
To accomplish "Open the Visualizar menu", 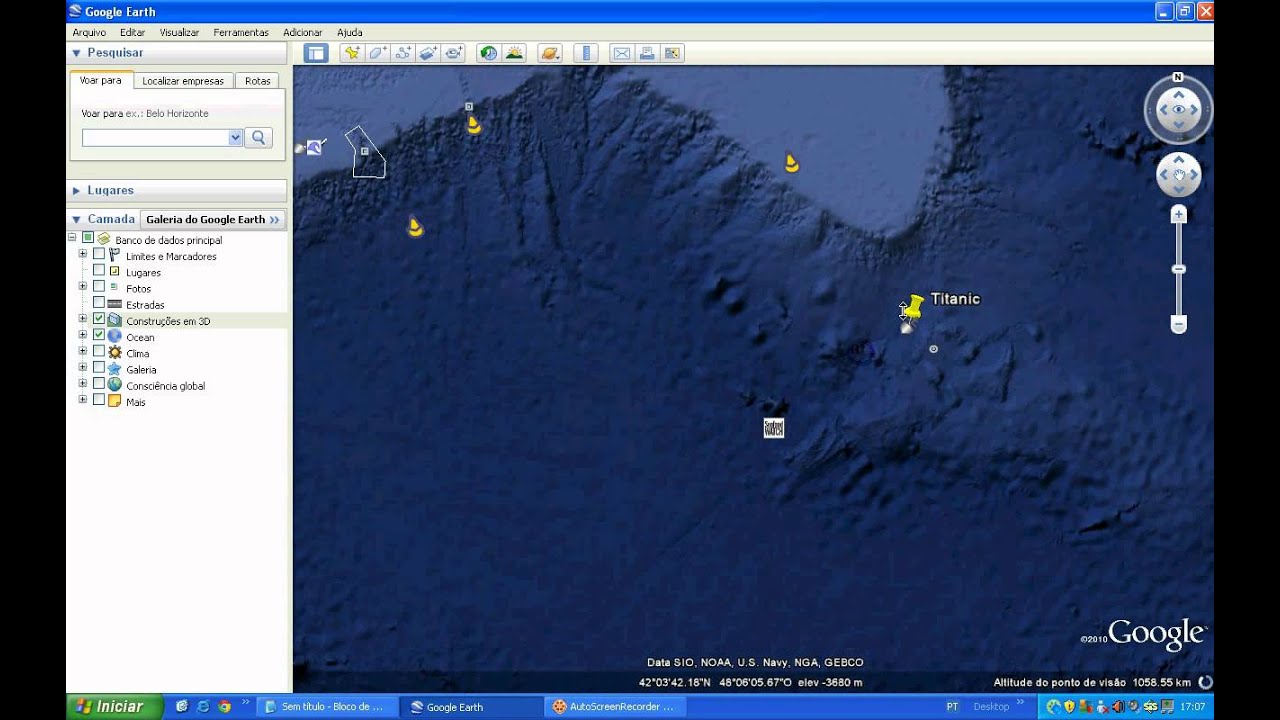I will point(179,32).
